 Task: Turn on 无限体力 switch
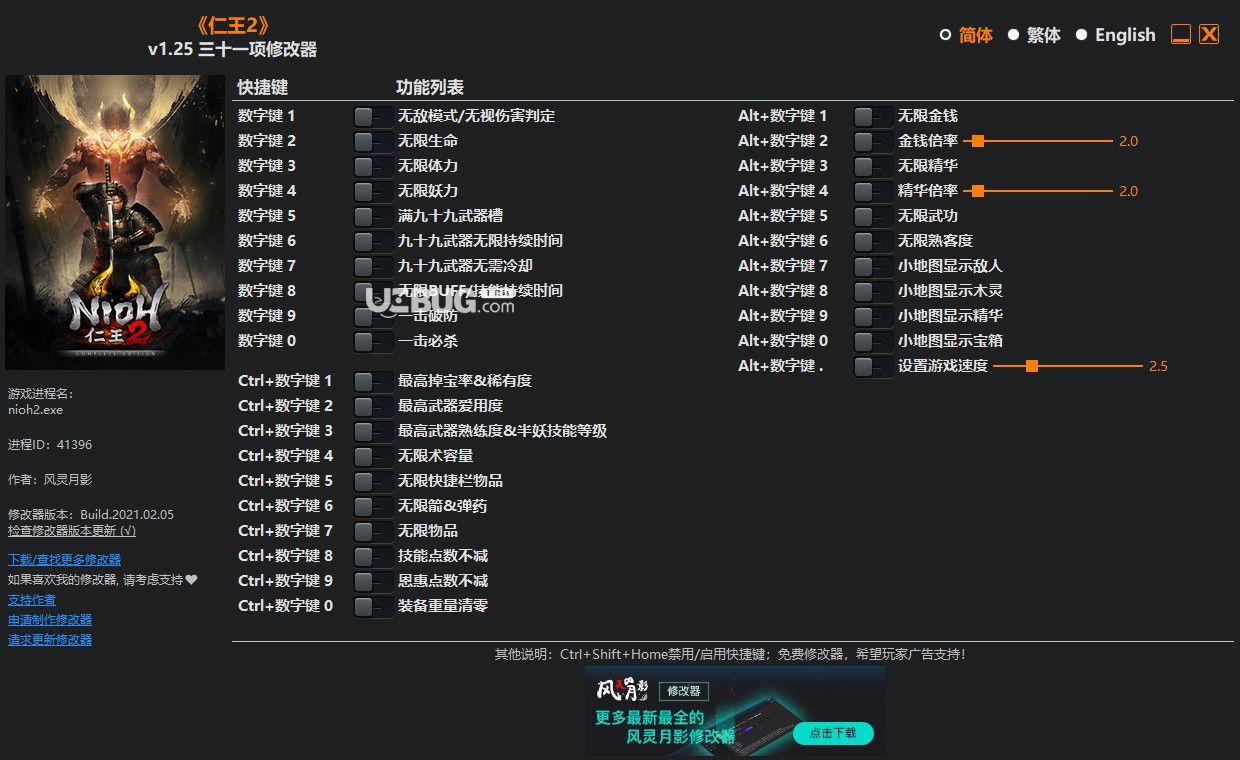point(373,166)
